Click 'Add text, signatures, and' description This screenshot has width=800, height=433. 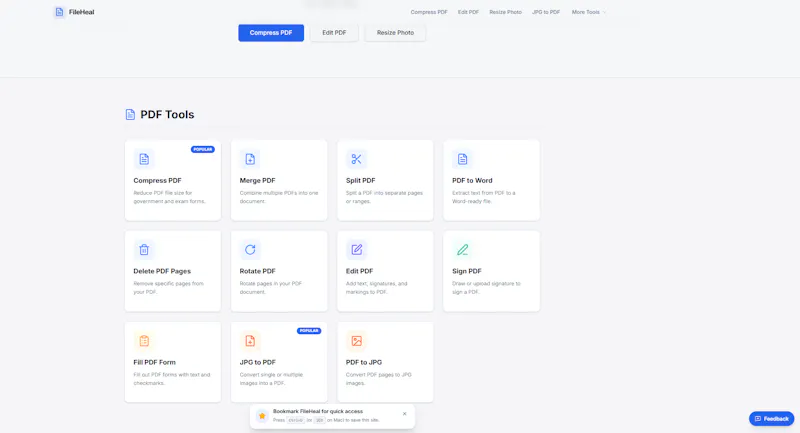coord(377,288)
